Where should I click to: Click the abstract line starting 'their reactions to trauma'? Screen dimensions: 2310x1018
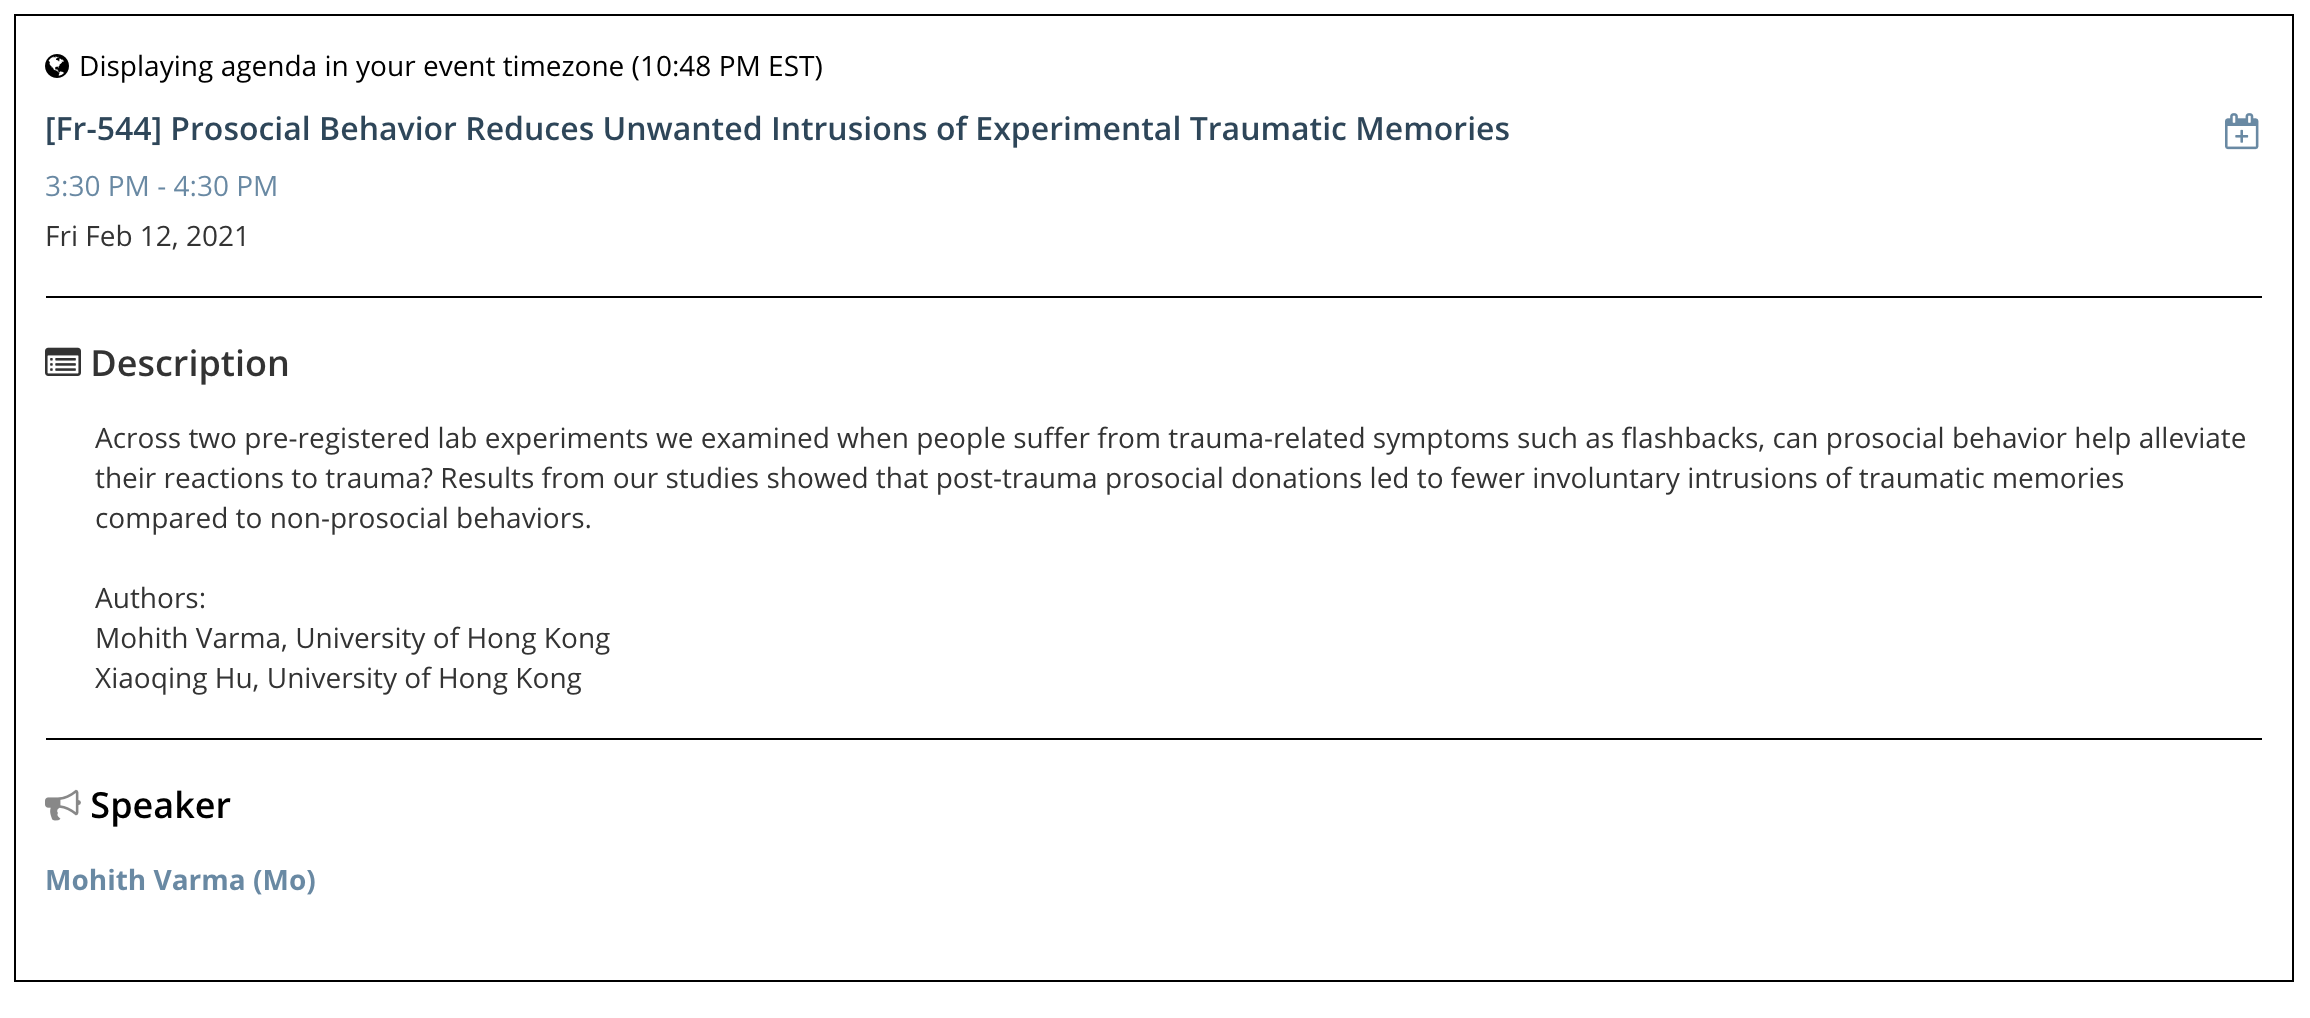click(1109, 478)
